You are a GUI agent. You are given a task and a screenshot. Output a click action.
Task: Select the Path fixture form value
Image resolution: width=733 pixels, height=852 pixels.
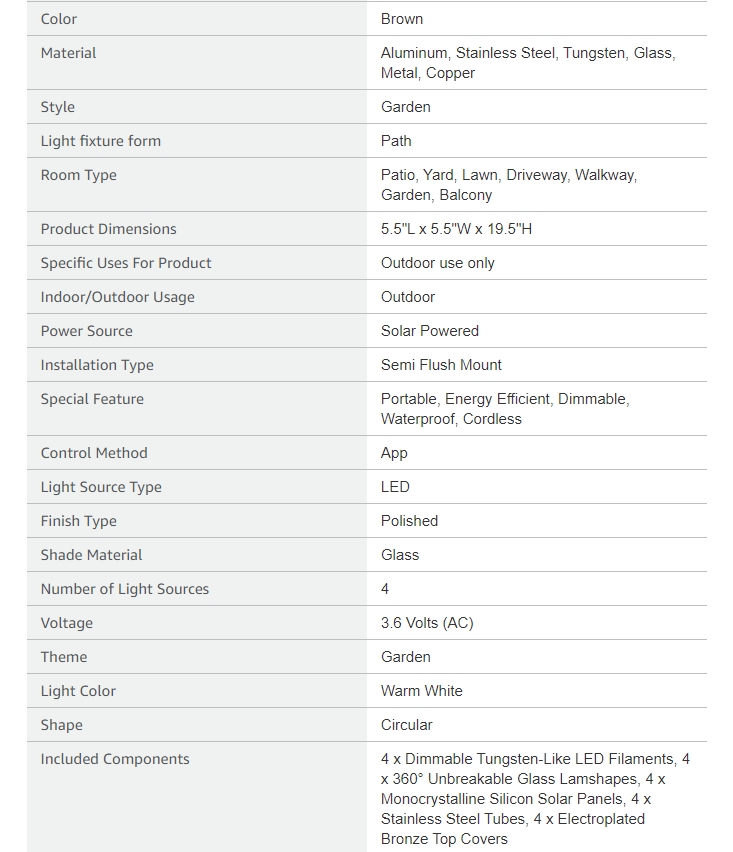[396, 141]
